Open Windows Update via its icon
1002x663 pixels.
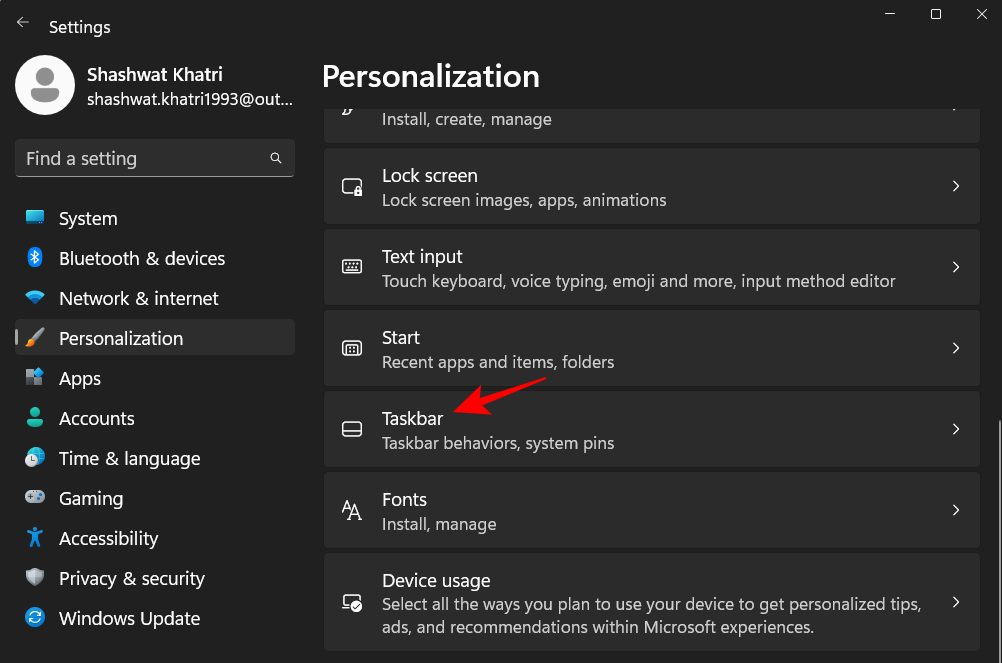coord(35,618)
